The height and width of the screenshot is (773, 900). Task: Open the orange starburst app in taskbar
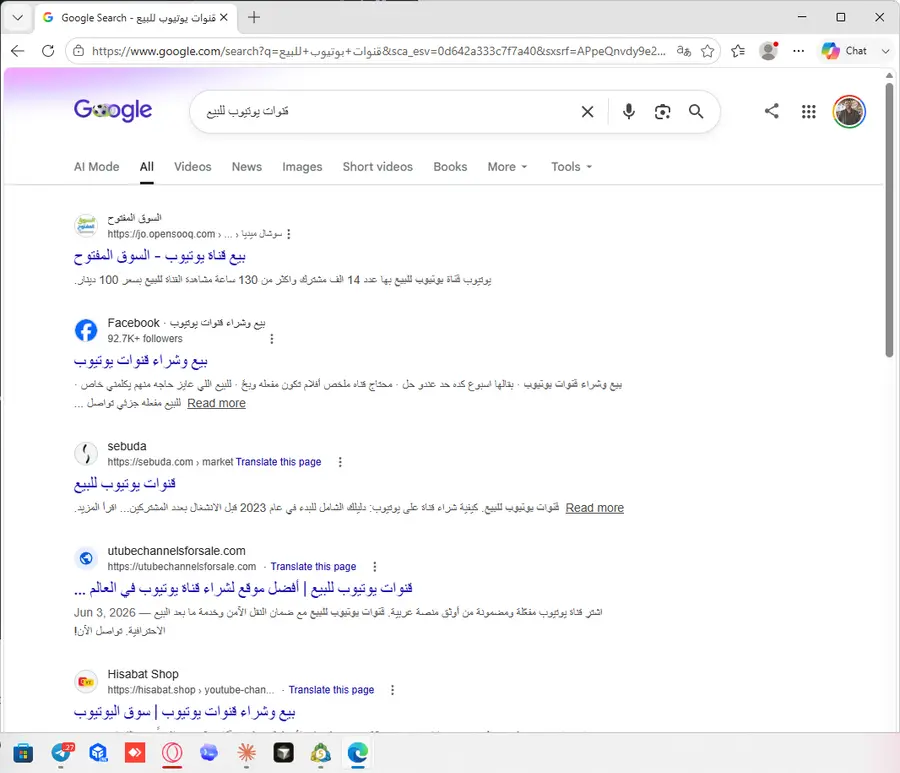pos(246,752)
